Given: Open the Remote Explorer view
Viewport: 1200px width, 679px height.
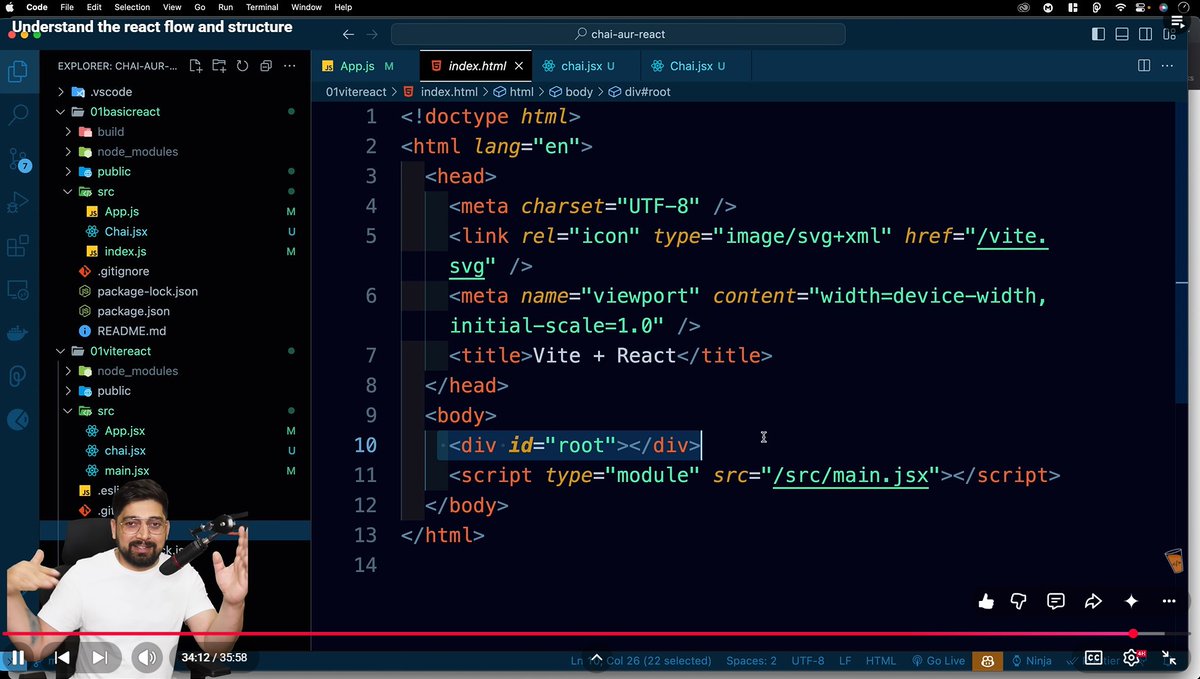Looking at the screenshot, I should (x=18, y=291).
